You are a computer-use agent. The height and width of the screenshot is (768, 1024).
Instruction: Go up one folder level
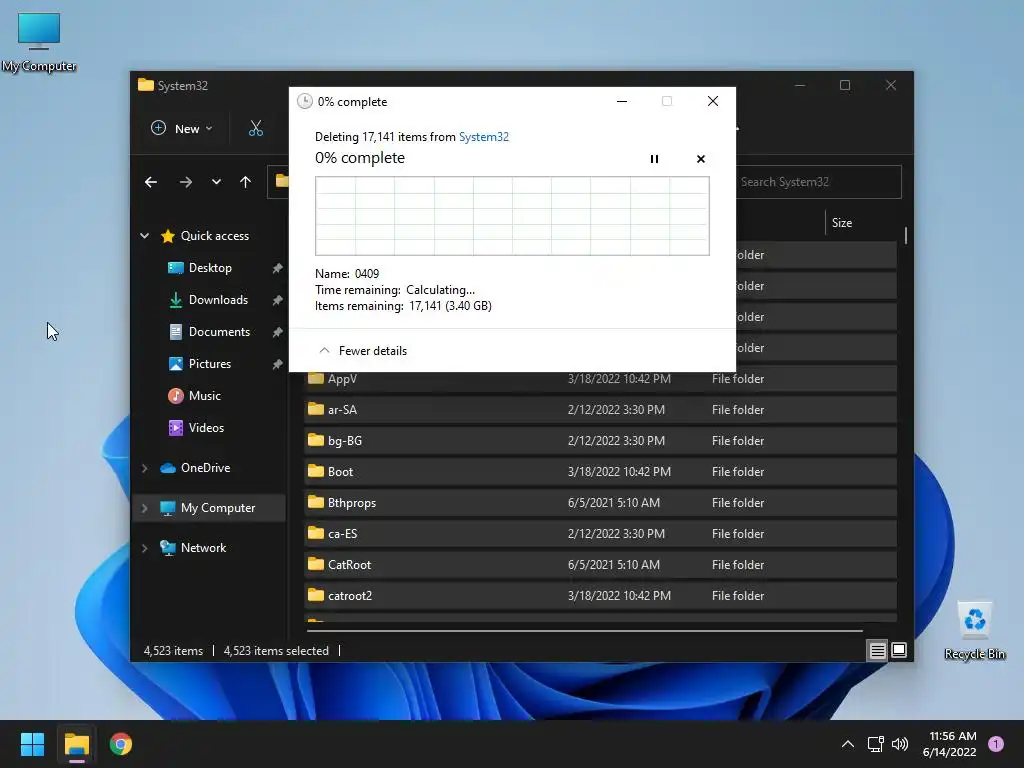(x=246, y=182)
